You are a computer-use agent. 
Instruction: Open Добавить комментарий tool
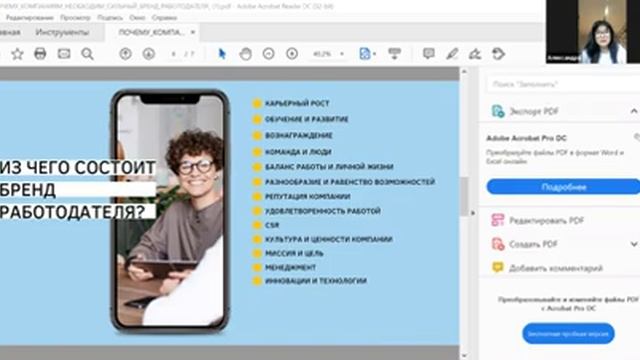[x=556, y=268]
